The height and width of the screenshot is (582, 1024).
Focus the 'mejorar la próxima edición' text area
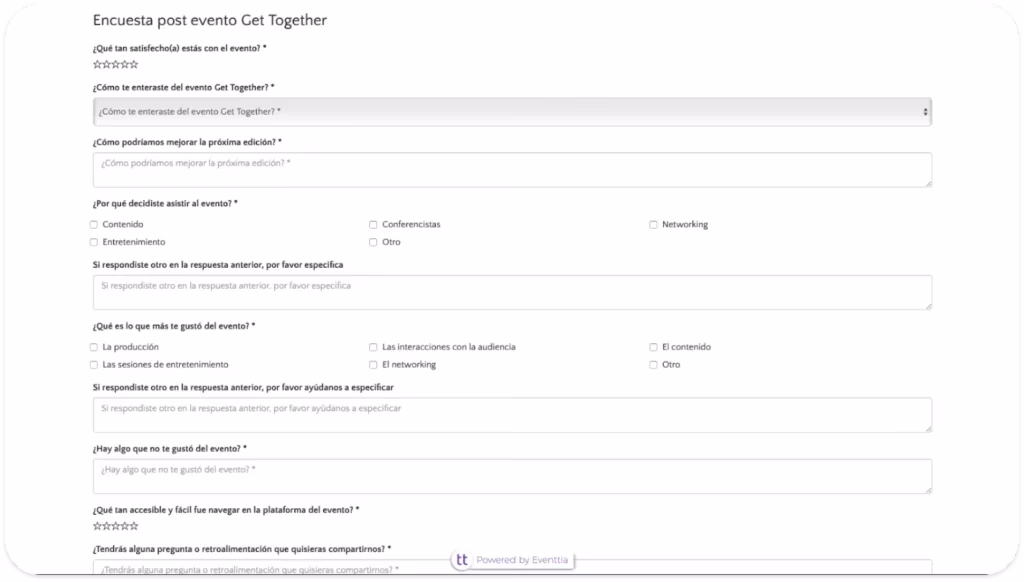[512, 170]
